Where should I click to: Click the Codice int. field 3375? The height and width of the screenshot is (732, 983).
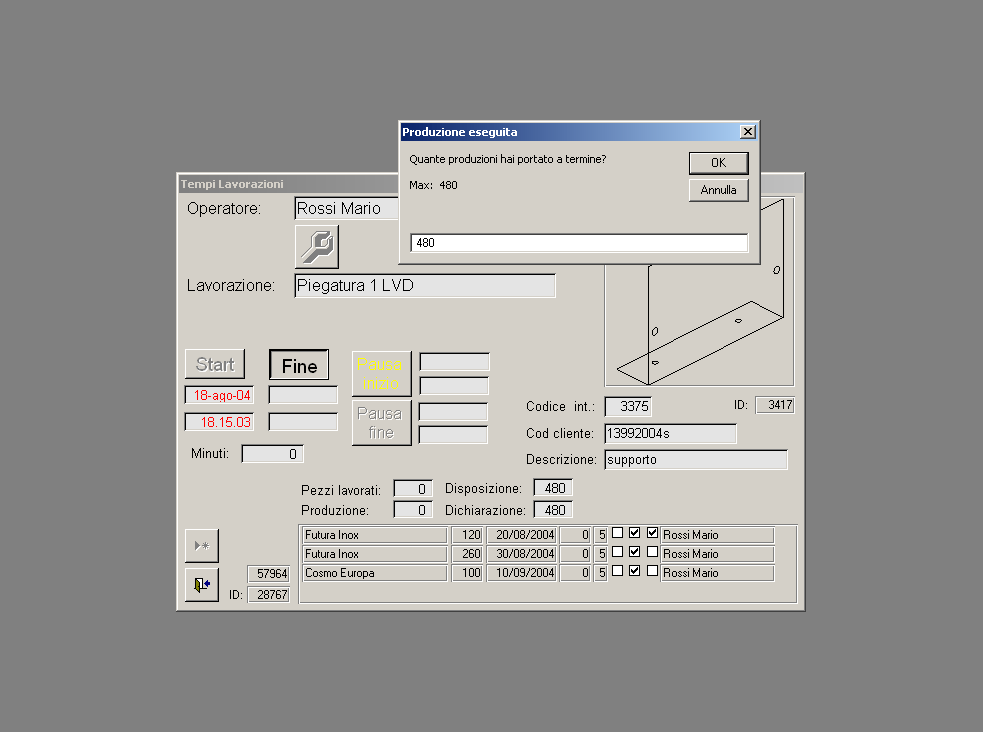point(628,407)
